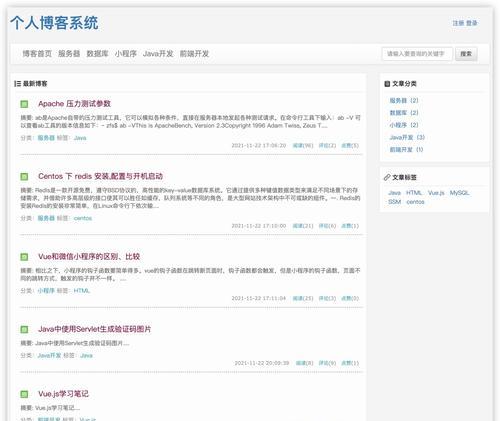
Task: Click the Java tag under the Apache post
Action: click(80, 138)
